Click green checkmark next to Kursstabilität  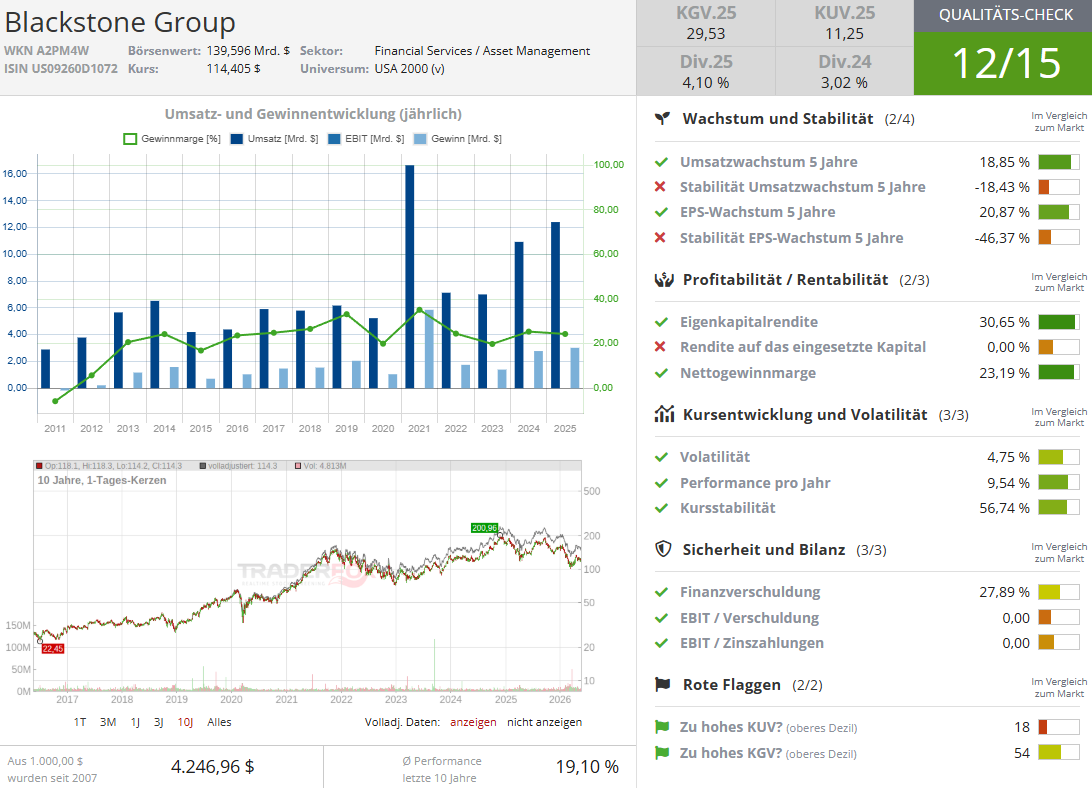coord(661,508)
